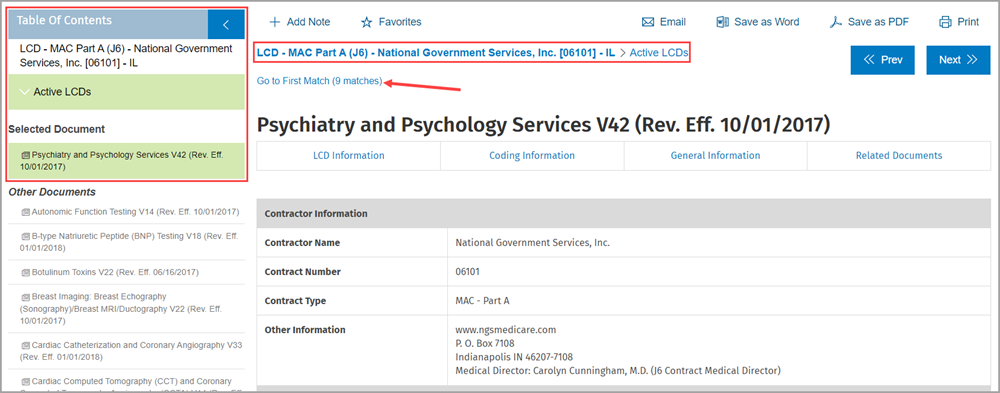This screenshot has height=393, width=1000.
Task: Click document icon beside selected Psychiatry document
Action: tap(26, 155)
